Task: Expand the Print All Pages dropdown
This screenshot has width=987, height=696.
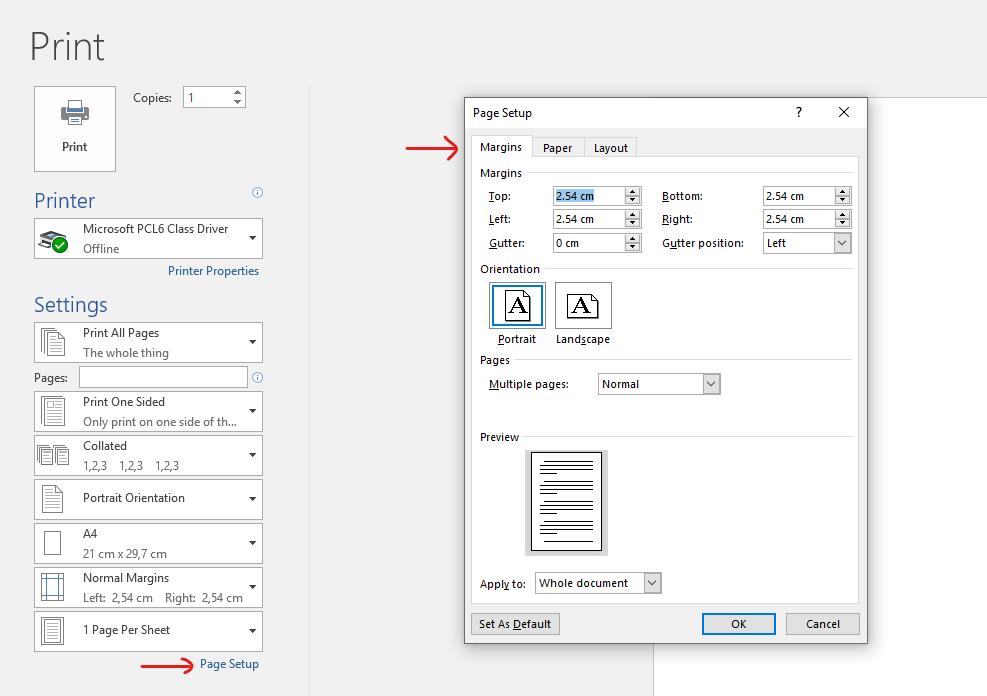Action: click(252, 342)
